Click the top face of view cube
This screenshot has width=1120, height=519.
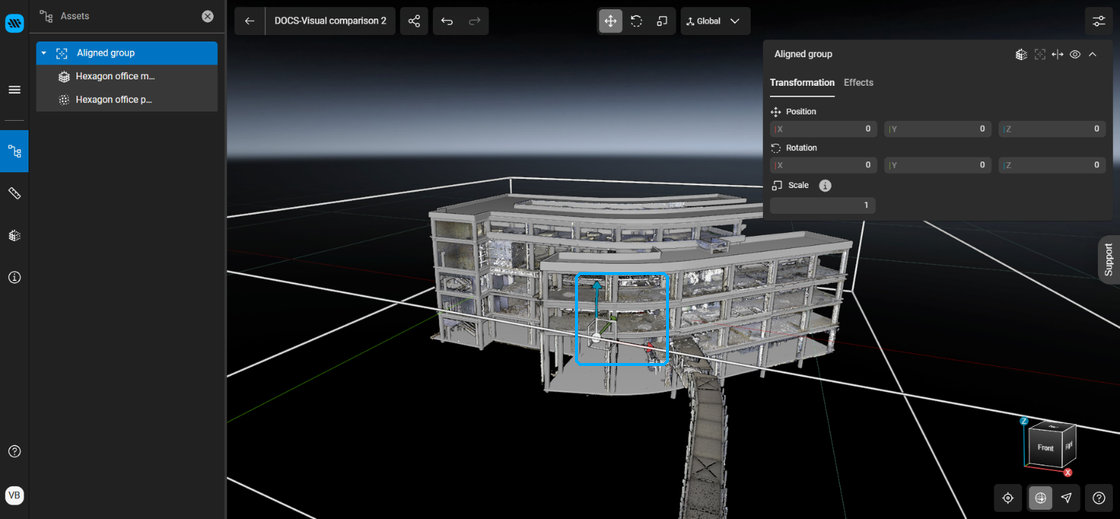pos(1054,427)
